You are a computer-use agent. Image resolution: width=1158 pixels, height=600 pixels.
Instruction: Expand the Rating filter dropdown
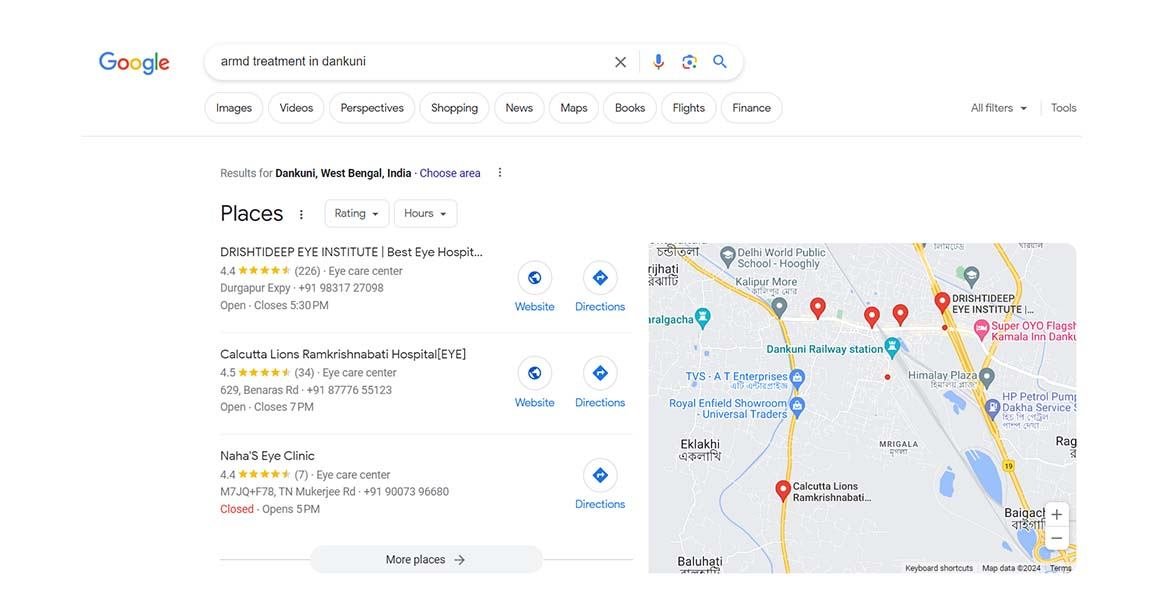(357, 214)
